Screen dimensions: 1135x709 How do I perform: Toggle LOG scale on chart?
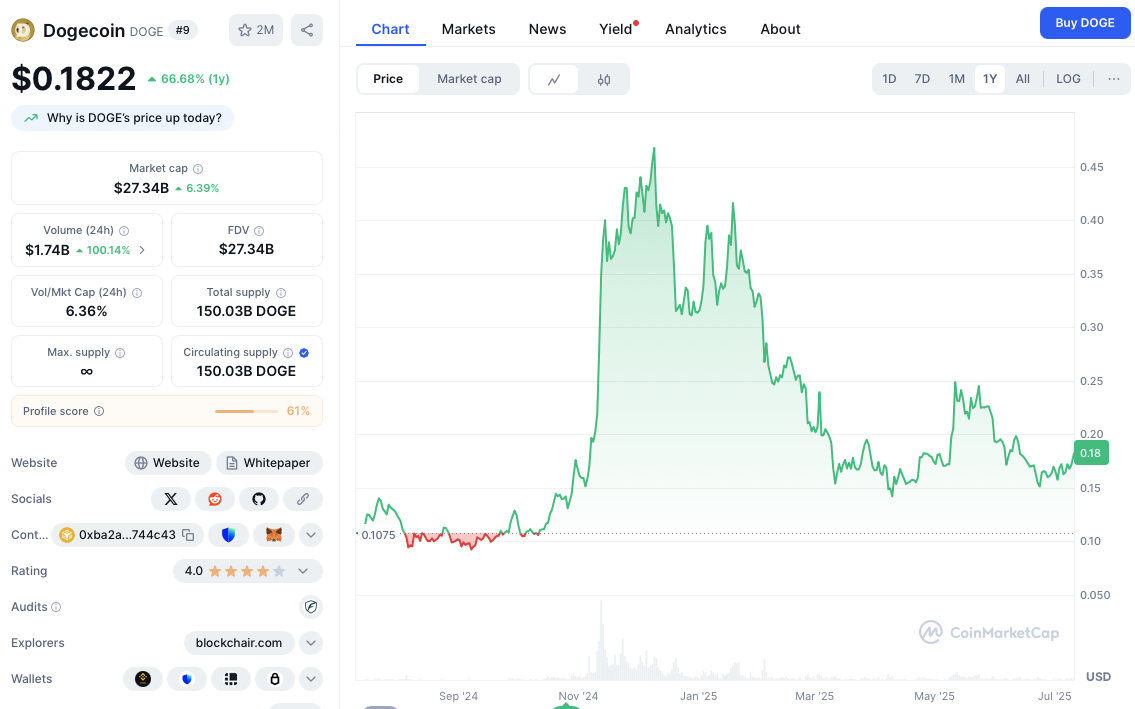pos(1068,79)
